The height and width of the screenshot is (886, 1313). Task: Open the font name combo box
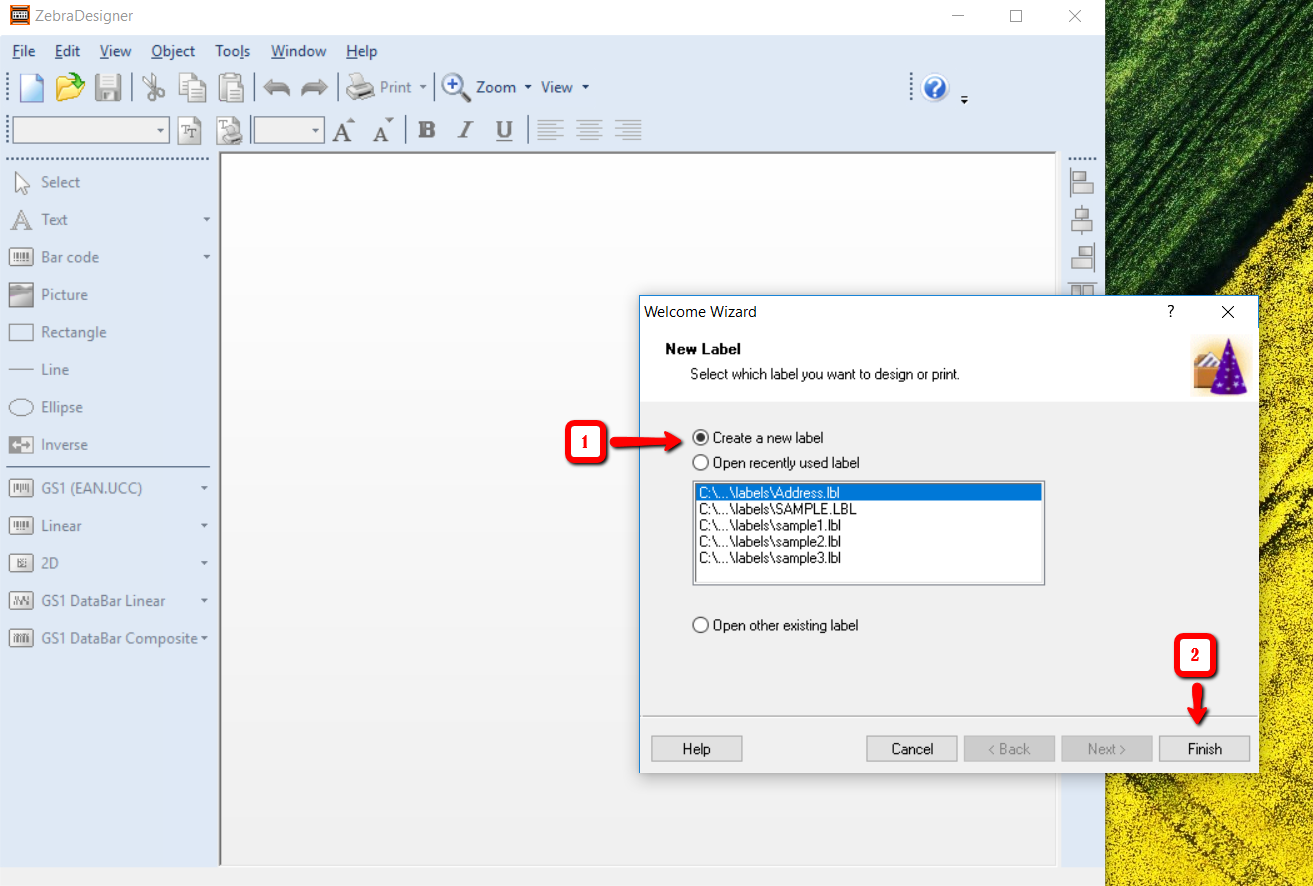tap(91, 130)
